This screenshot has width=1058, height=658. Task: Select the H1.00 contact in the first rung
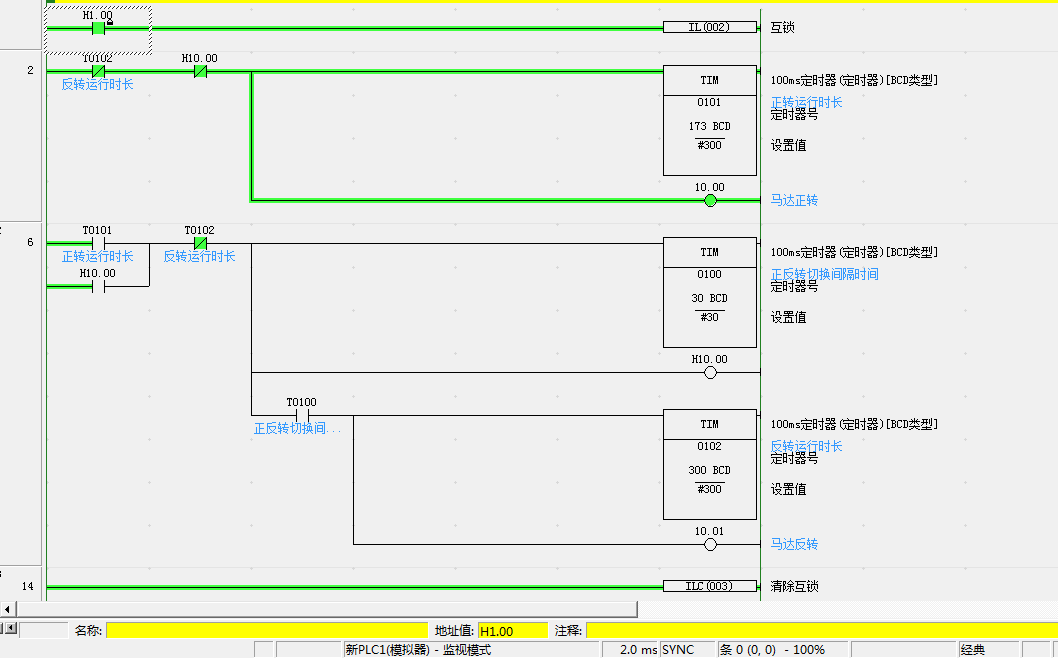click(99, 28)
